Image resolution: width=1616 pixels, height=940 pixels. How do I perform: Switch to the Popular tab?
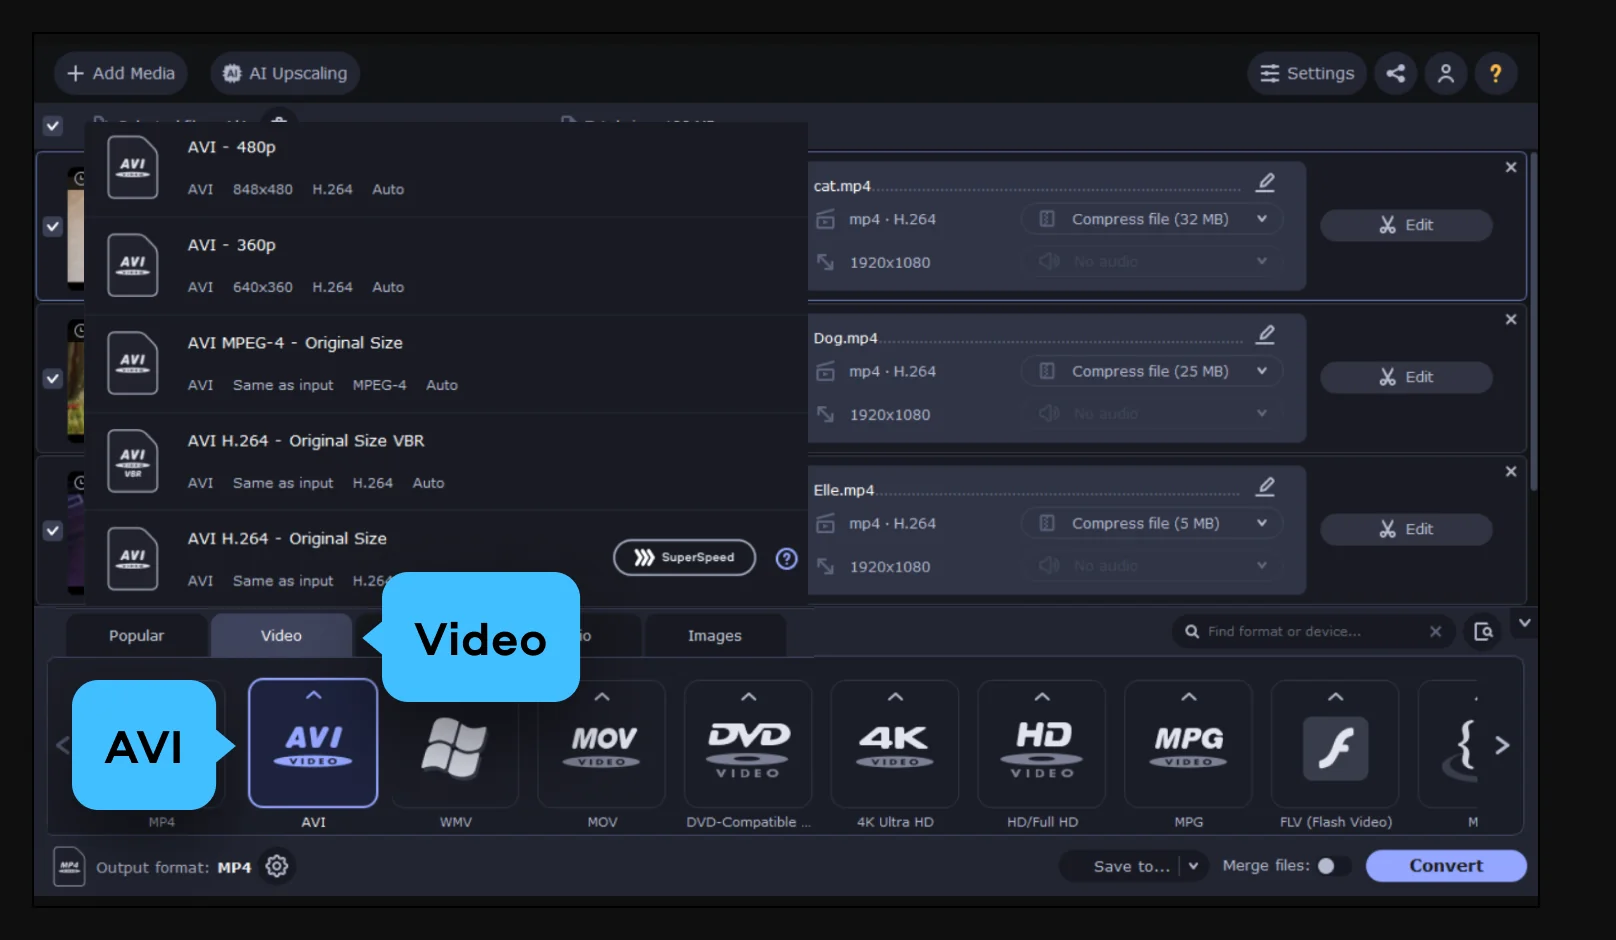137,636
